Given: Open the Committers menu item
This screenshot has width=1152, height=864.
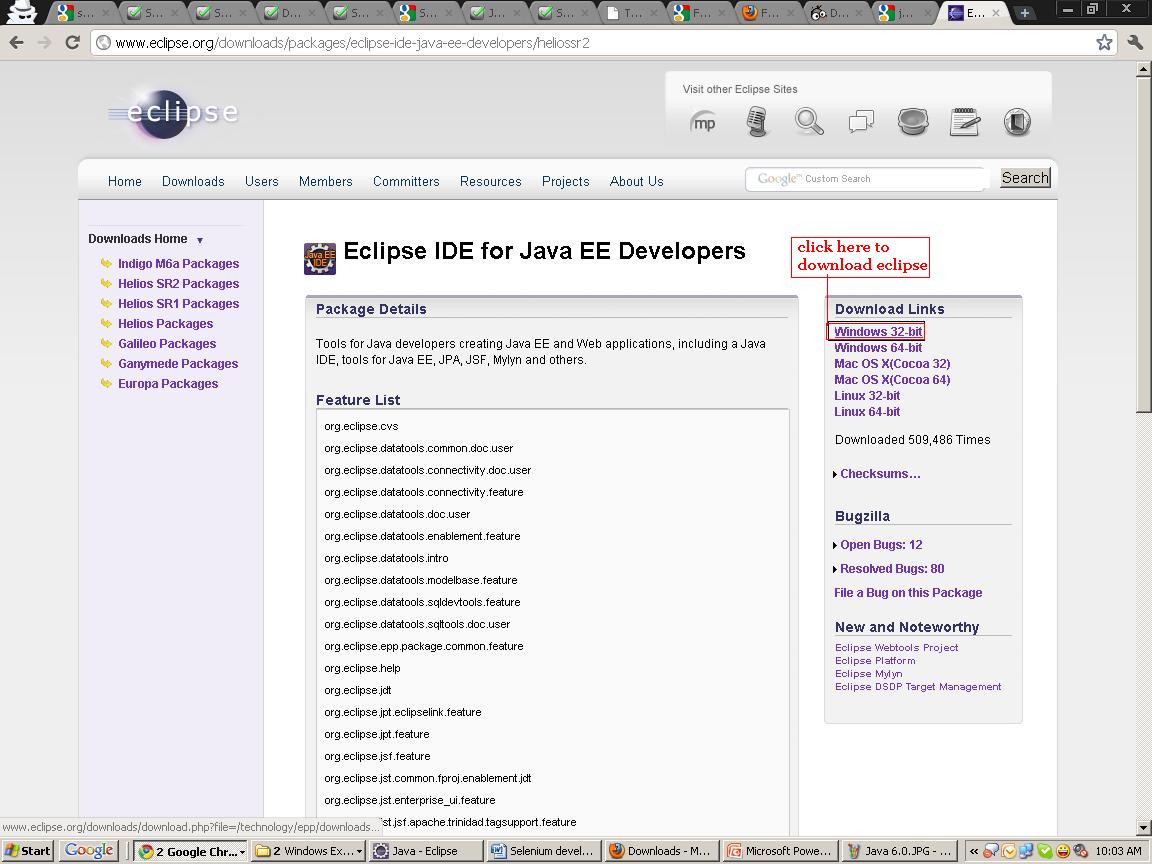Looking at the screenshot, I should [x=406, y=181].
